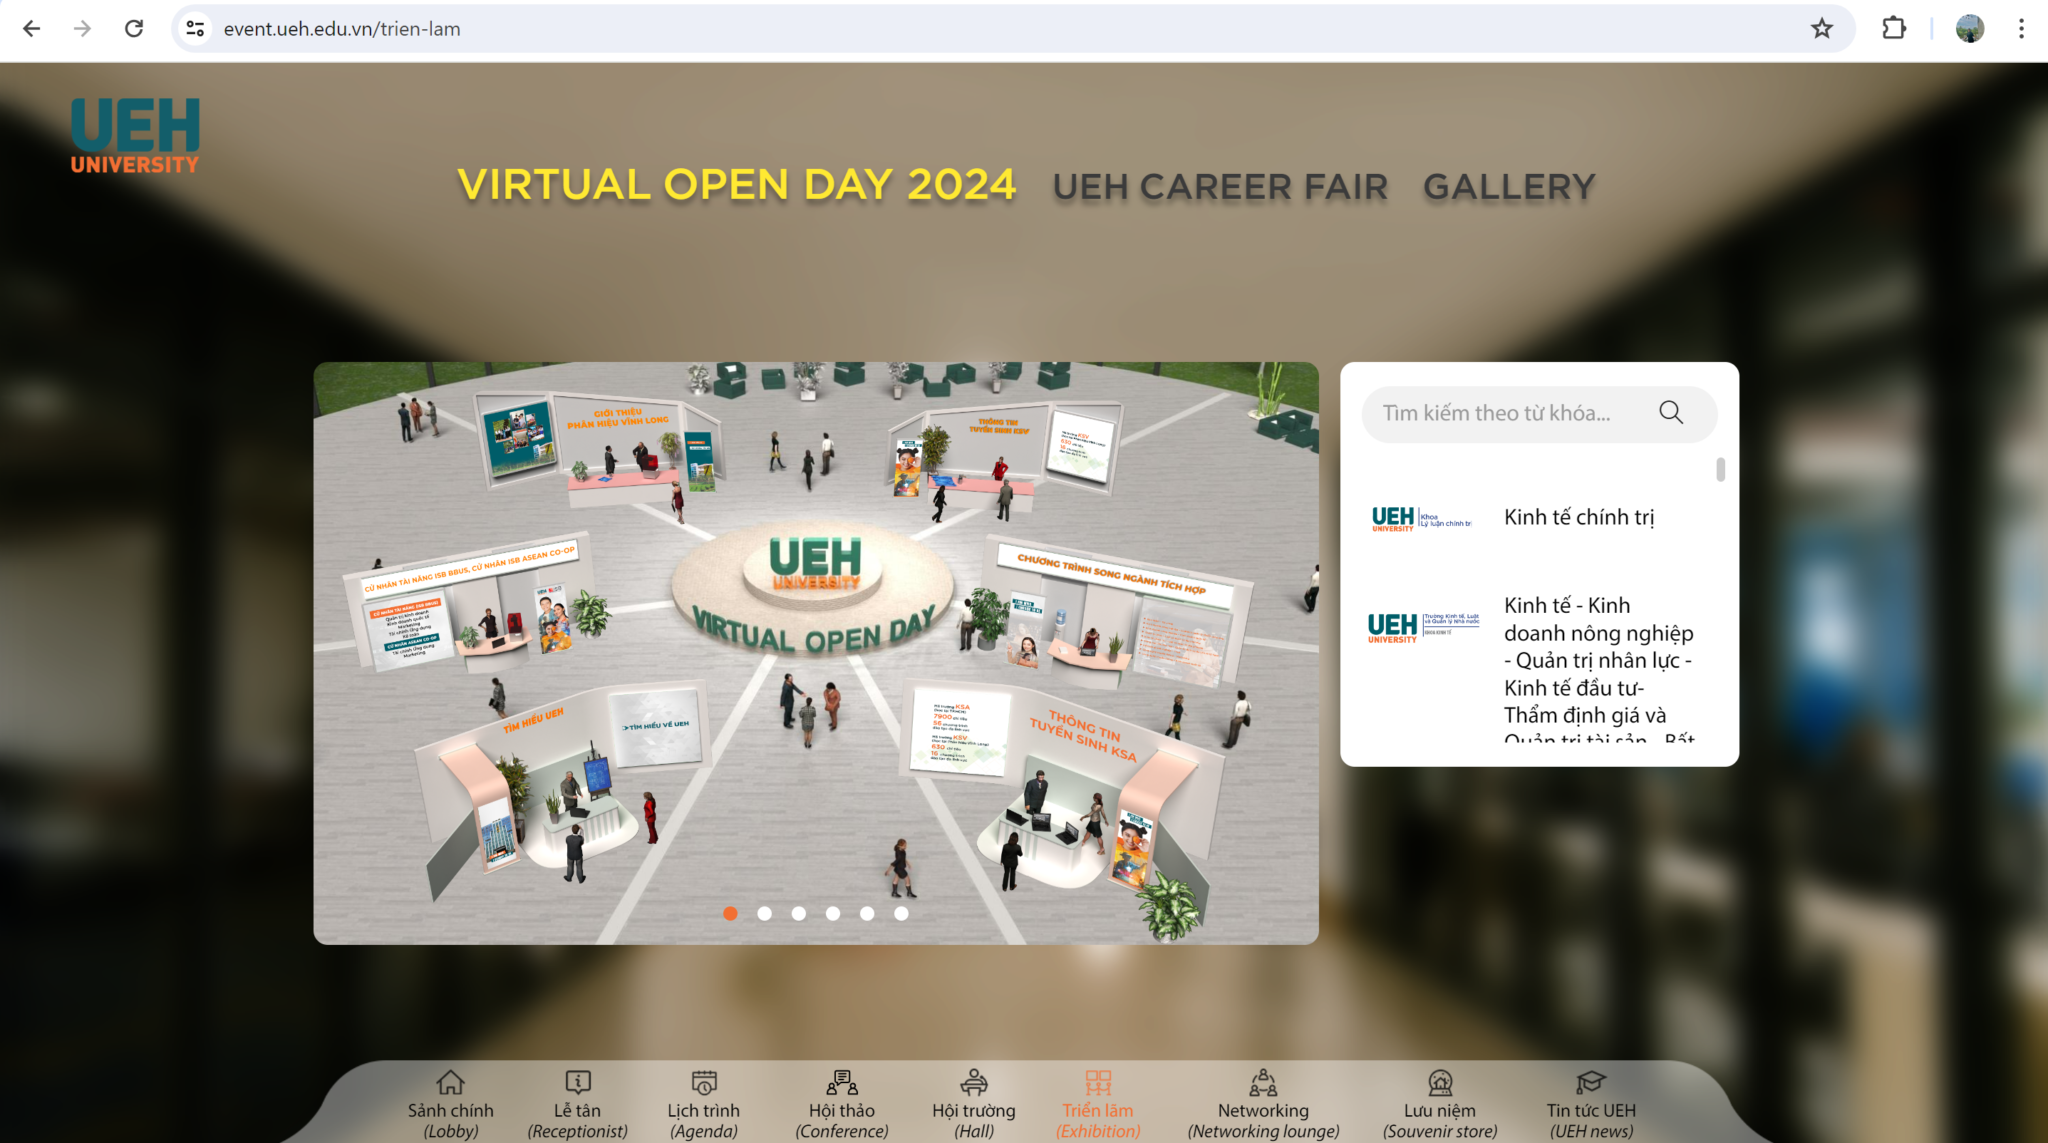Focus the keyword search field
The height and width of the screenshot is (1143, 2048).
(x=1539, y=413)
